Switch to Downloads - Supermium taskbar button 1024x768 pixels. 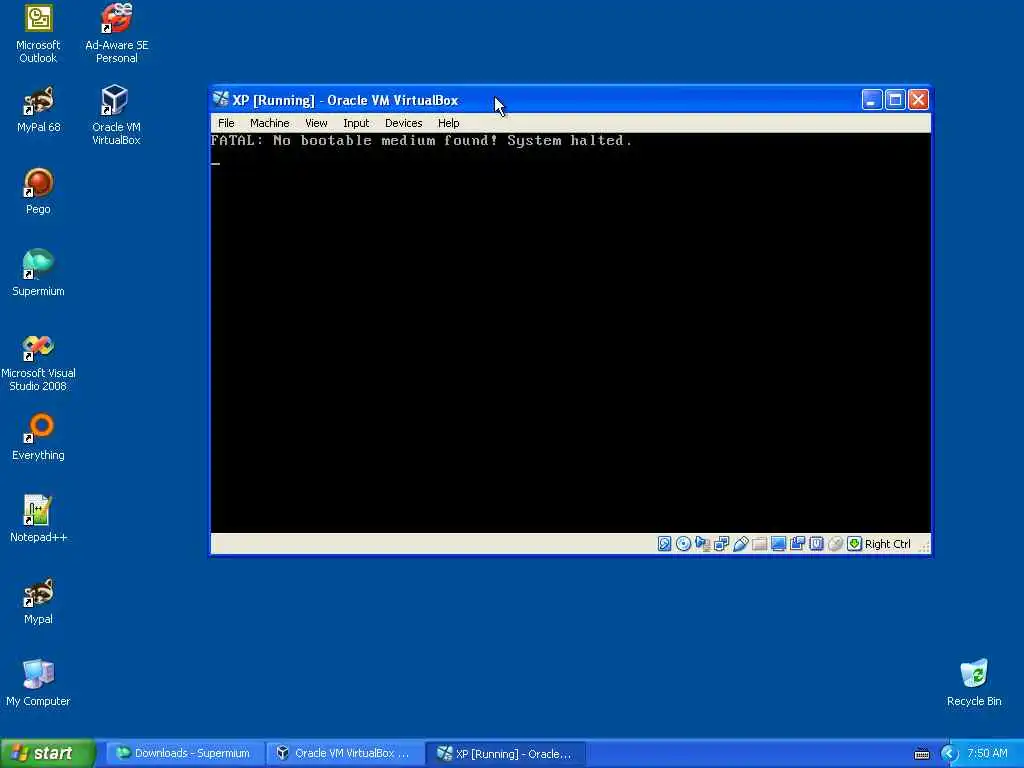[184, 753]
